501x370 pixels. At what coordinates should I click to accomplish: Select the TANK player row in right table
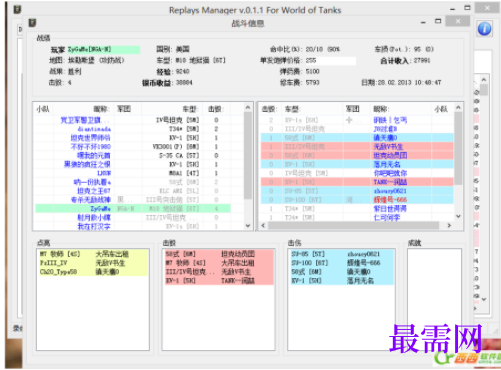pos(357,182)
